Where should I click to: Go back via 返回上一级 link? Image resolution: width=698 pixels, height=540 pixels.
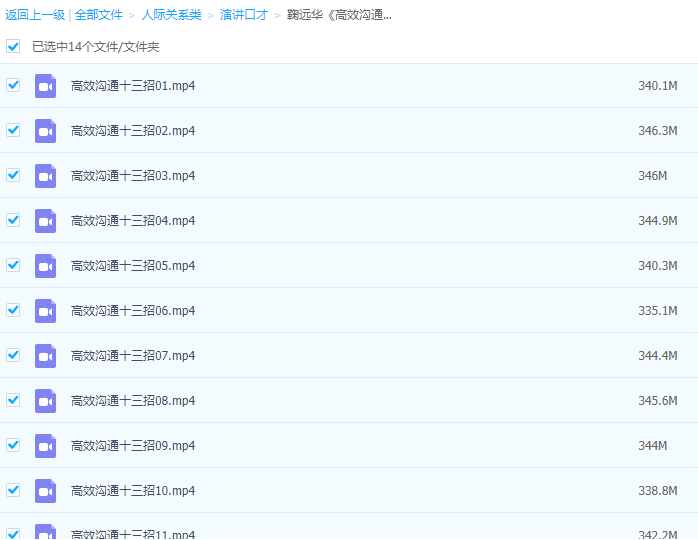point(34,15)
